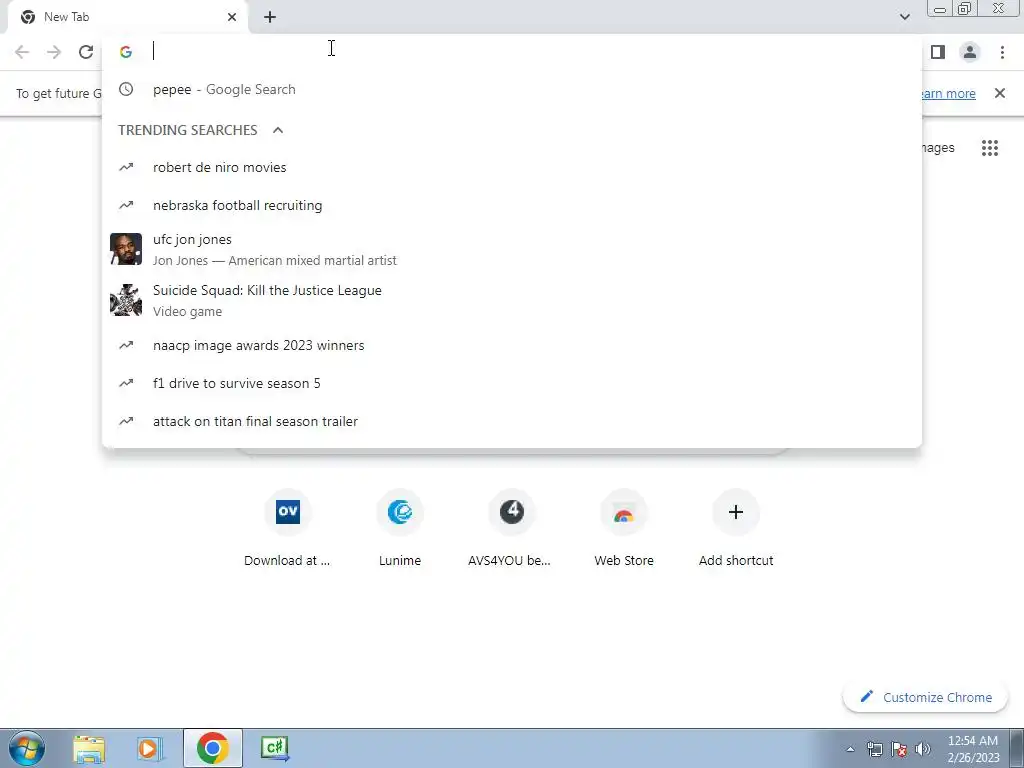Open the C# application in taskbar
The image size is (1024, 768).
tap(274, 748)
